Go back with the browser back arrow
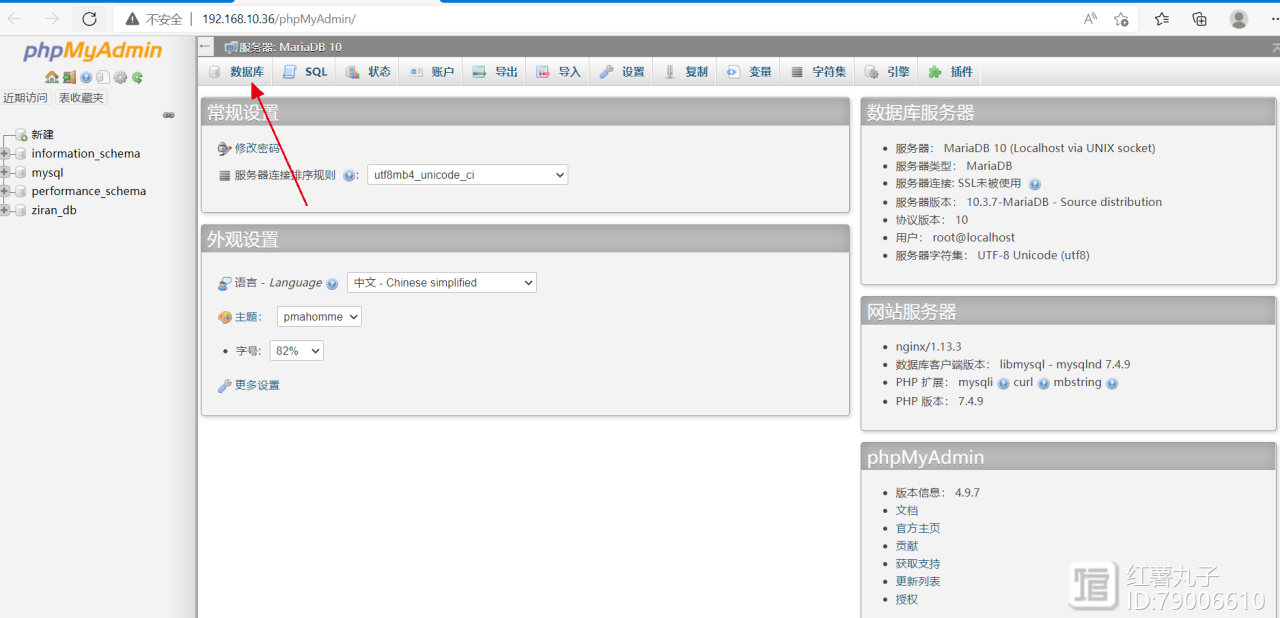Screen dimensions: 1280x618 point(15,19)
